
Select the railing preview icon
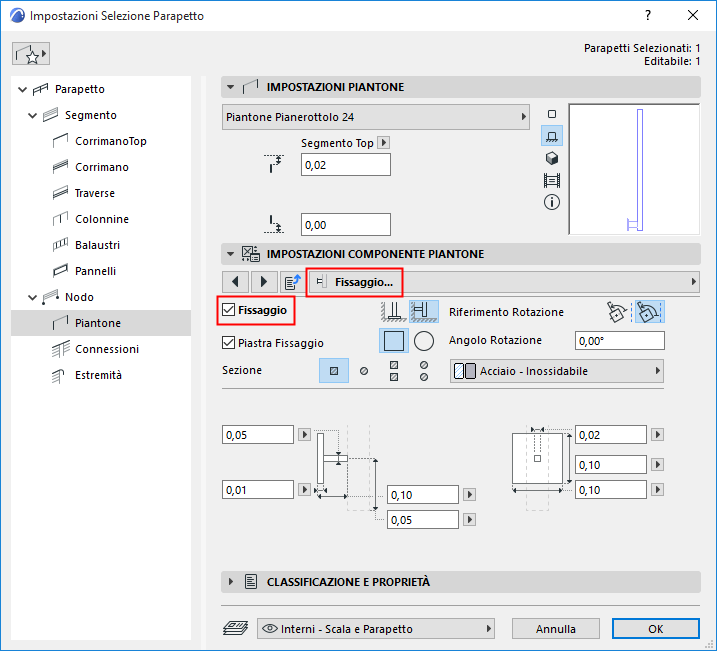552,181
